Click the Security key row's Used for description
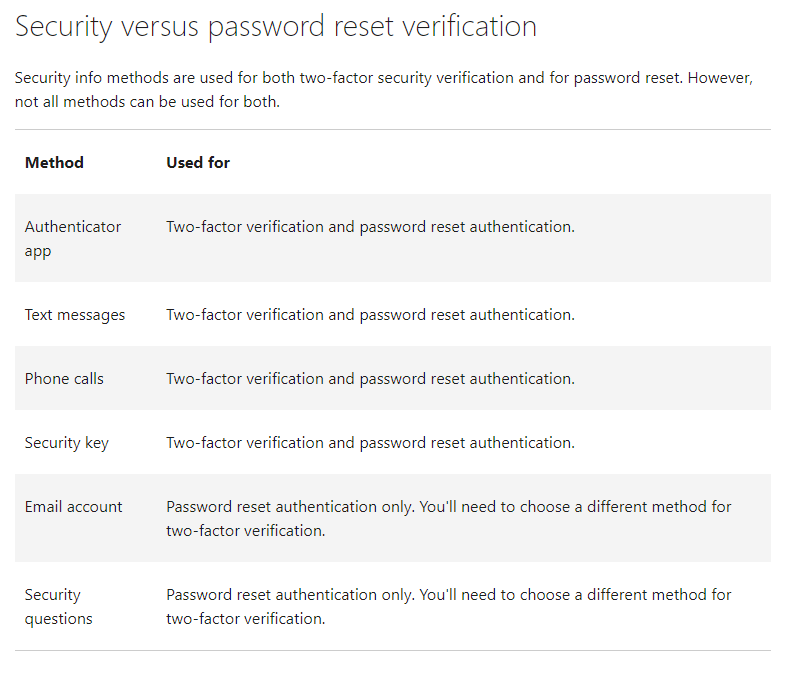The image size is (812, 689). pyautogui.click(x=370, y=443)
